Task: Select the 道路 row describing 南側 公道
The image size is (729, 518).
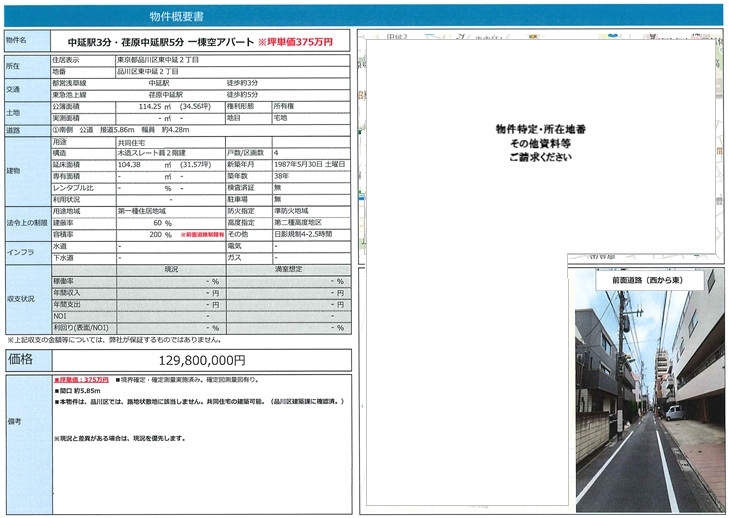Action: tap(200, 130)
